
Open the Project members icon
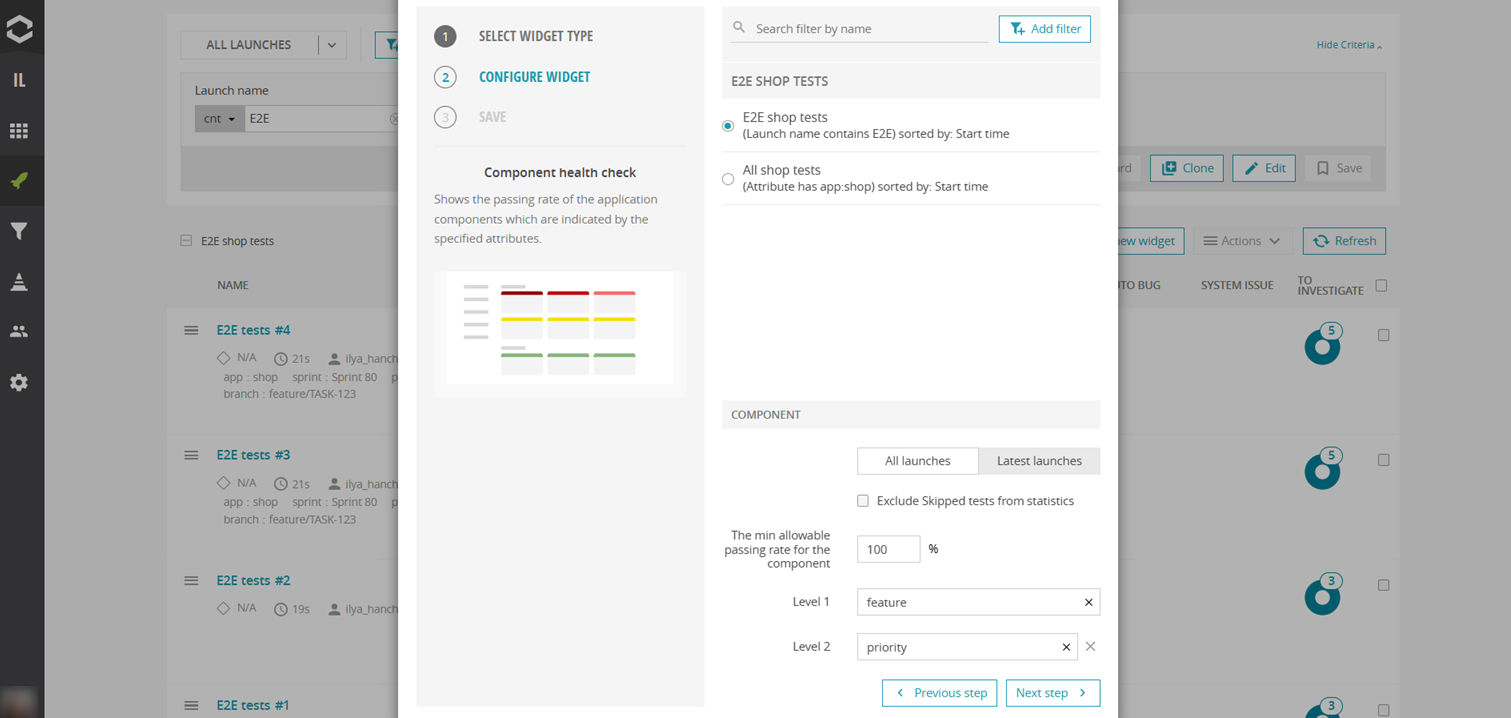tap(19, 332)
